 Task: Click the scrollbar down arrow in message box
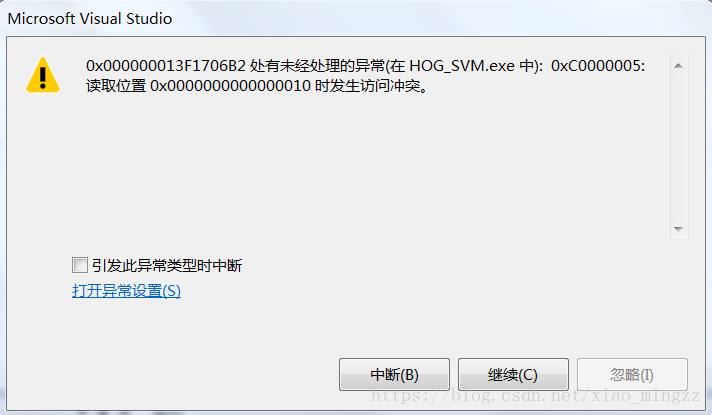click(x=678, y=229)
